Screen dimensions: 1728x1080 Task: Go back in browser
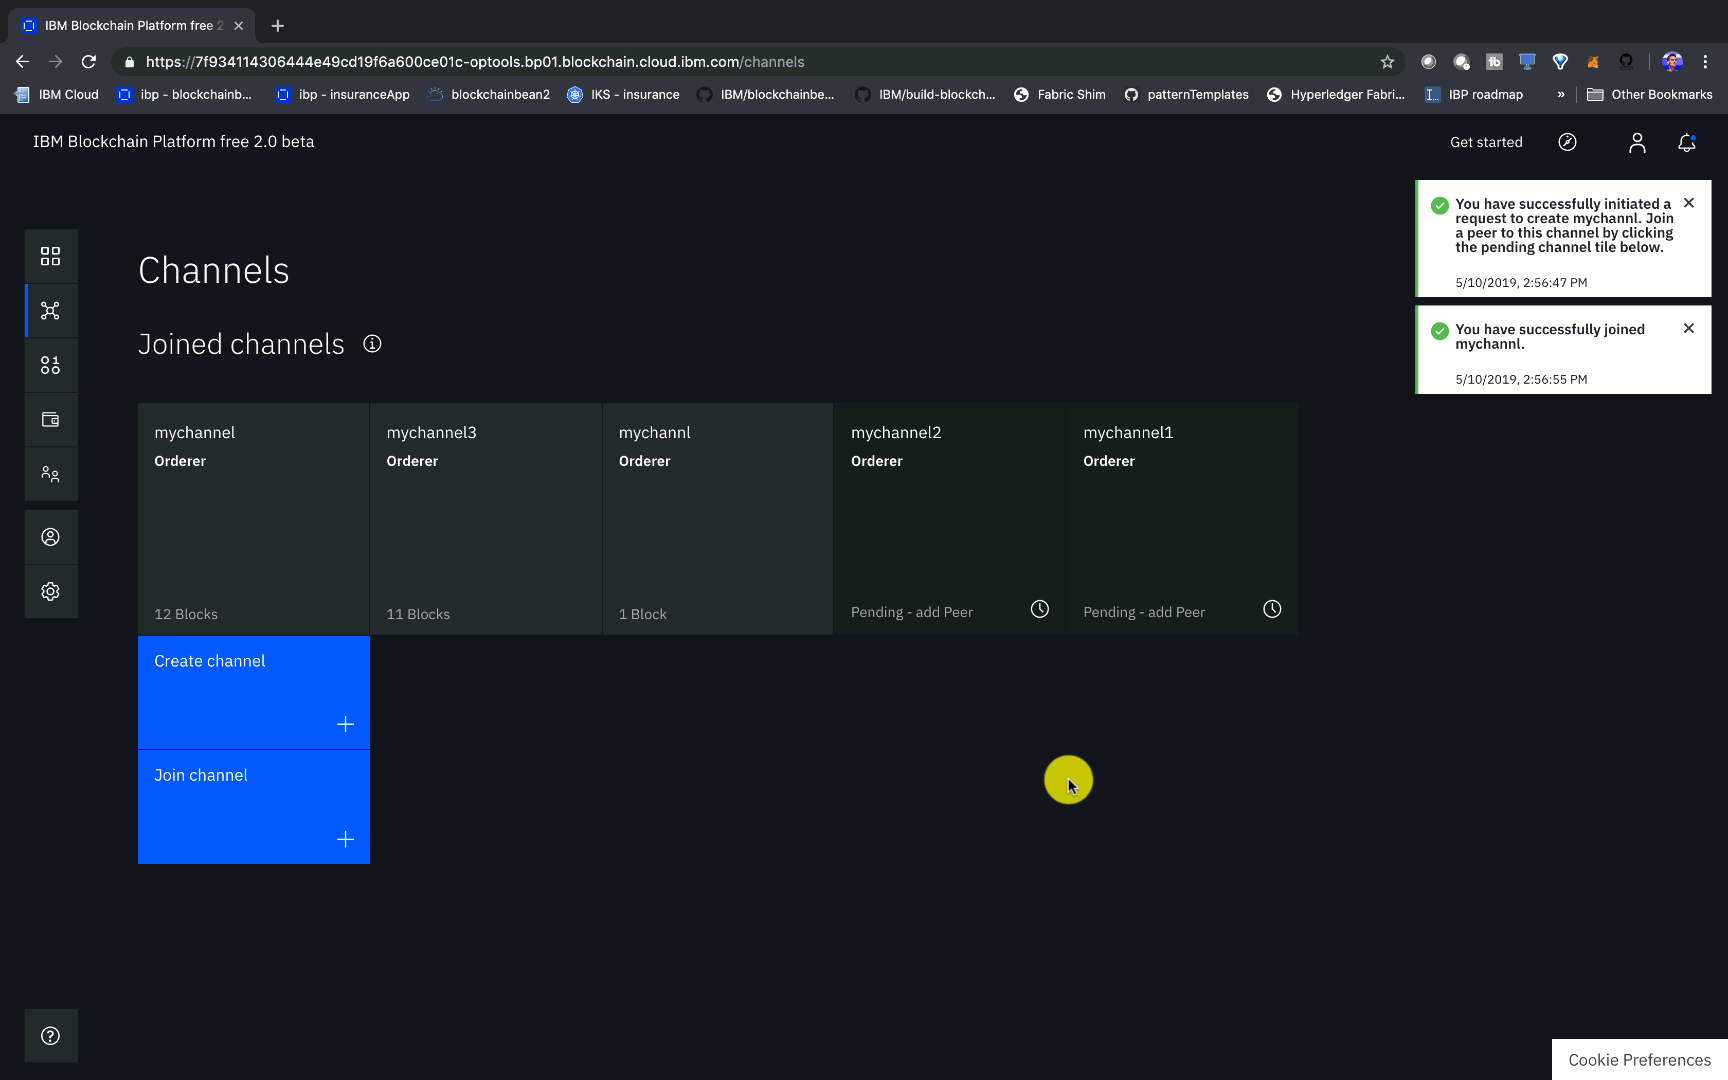22,62
